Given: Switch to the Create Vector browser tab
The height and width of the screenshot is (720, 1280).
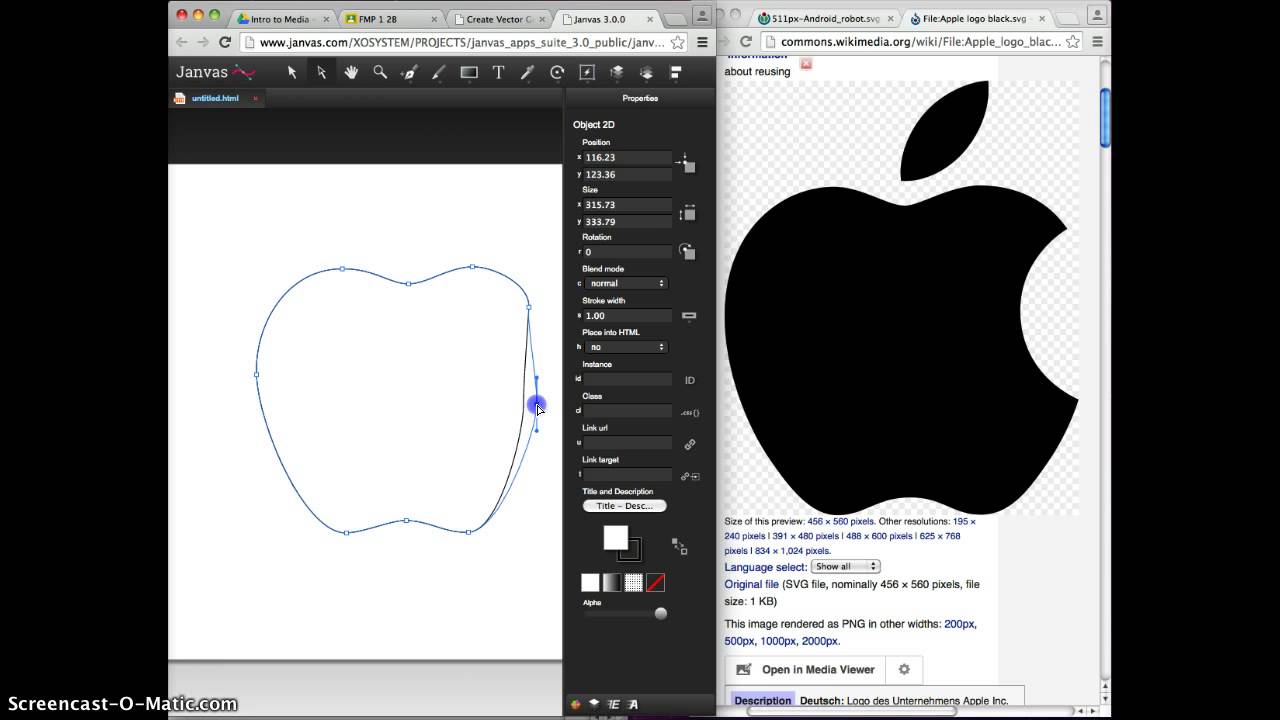Looking at the screenshot, I should tap(497, 19).
